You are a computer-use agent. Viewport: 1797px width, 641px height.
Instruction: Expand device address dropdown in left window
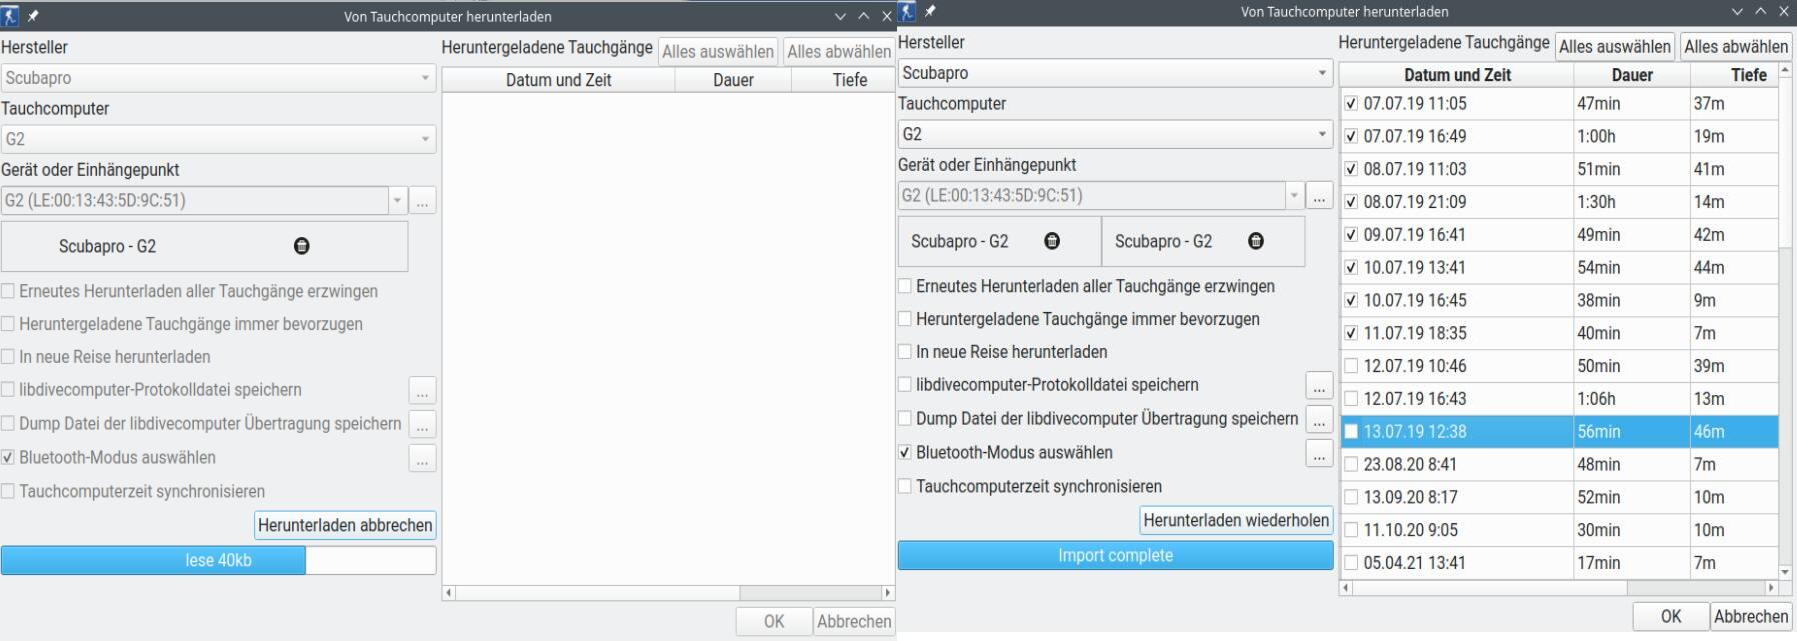pos(397,200)
